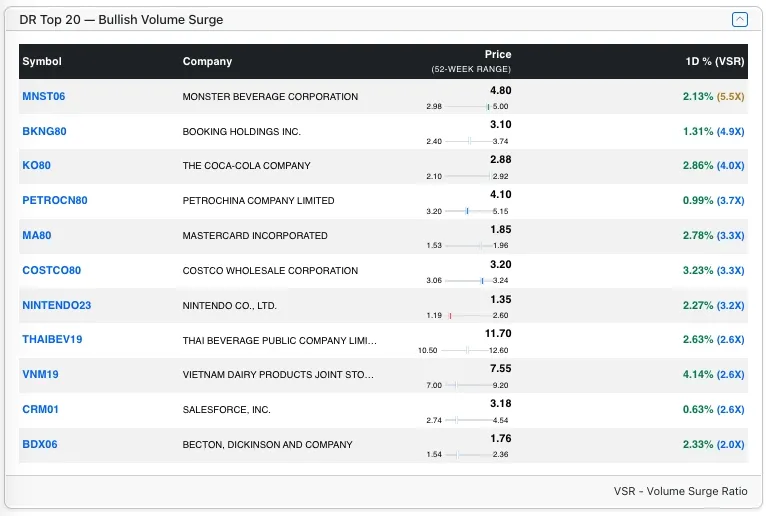Click the BDX06 price 1.76
Viewport: 766px width, 516px height.
coord(501,439)
